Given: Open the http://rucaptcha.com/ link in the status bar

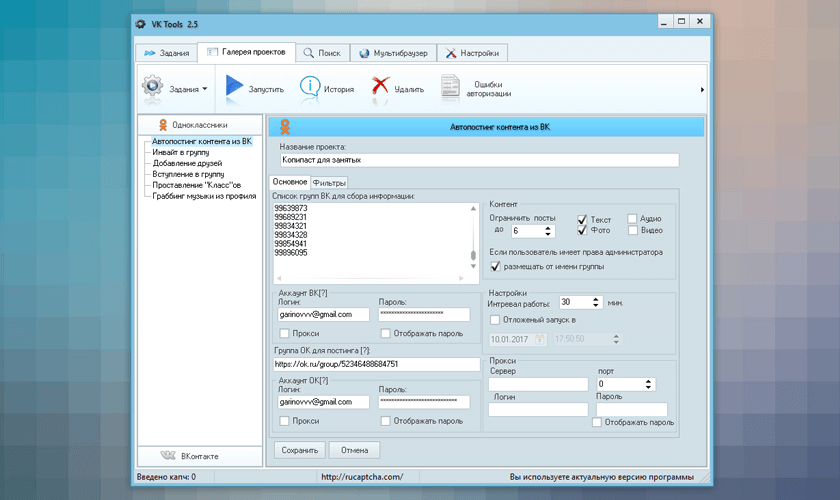Looking at the screenshot, I should (362, 477).
